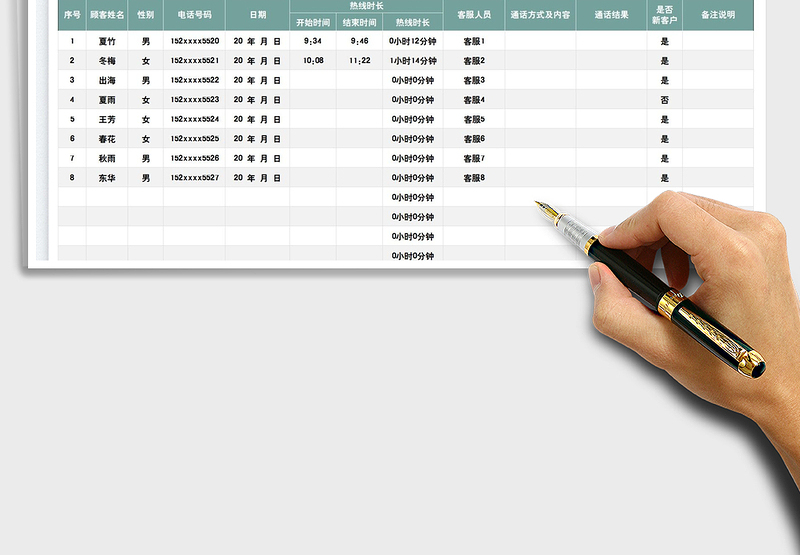Click the 客服4 staff cell
Screen dimensions: 800x555
[473, 99]
